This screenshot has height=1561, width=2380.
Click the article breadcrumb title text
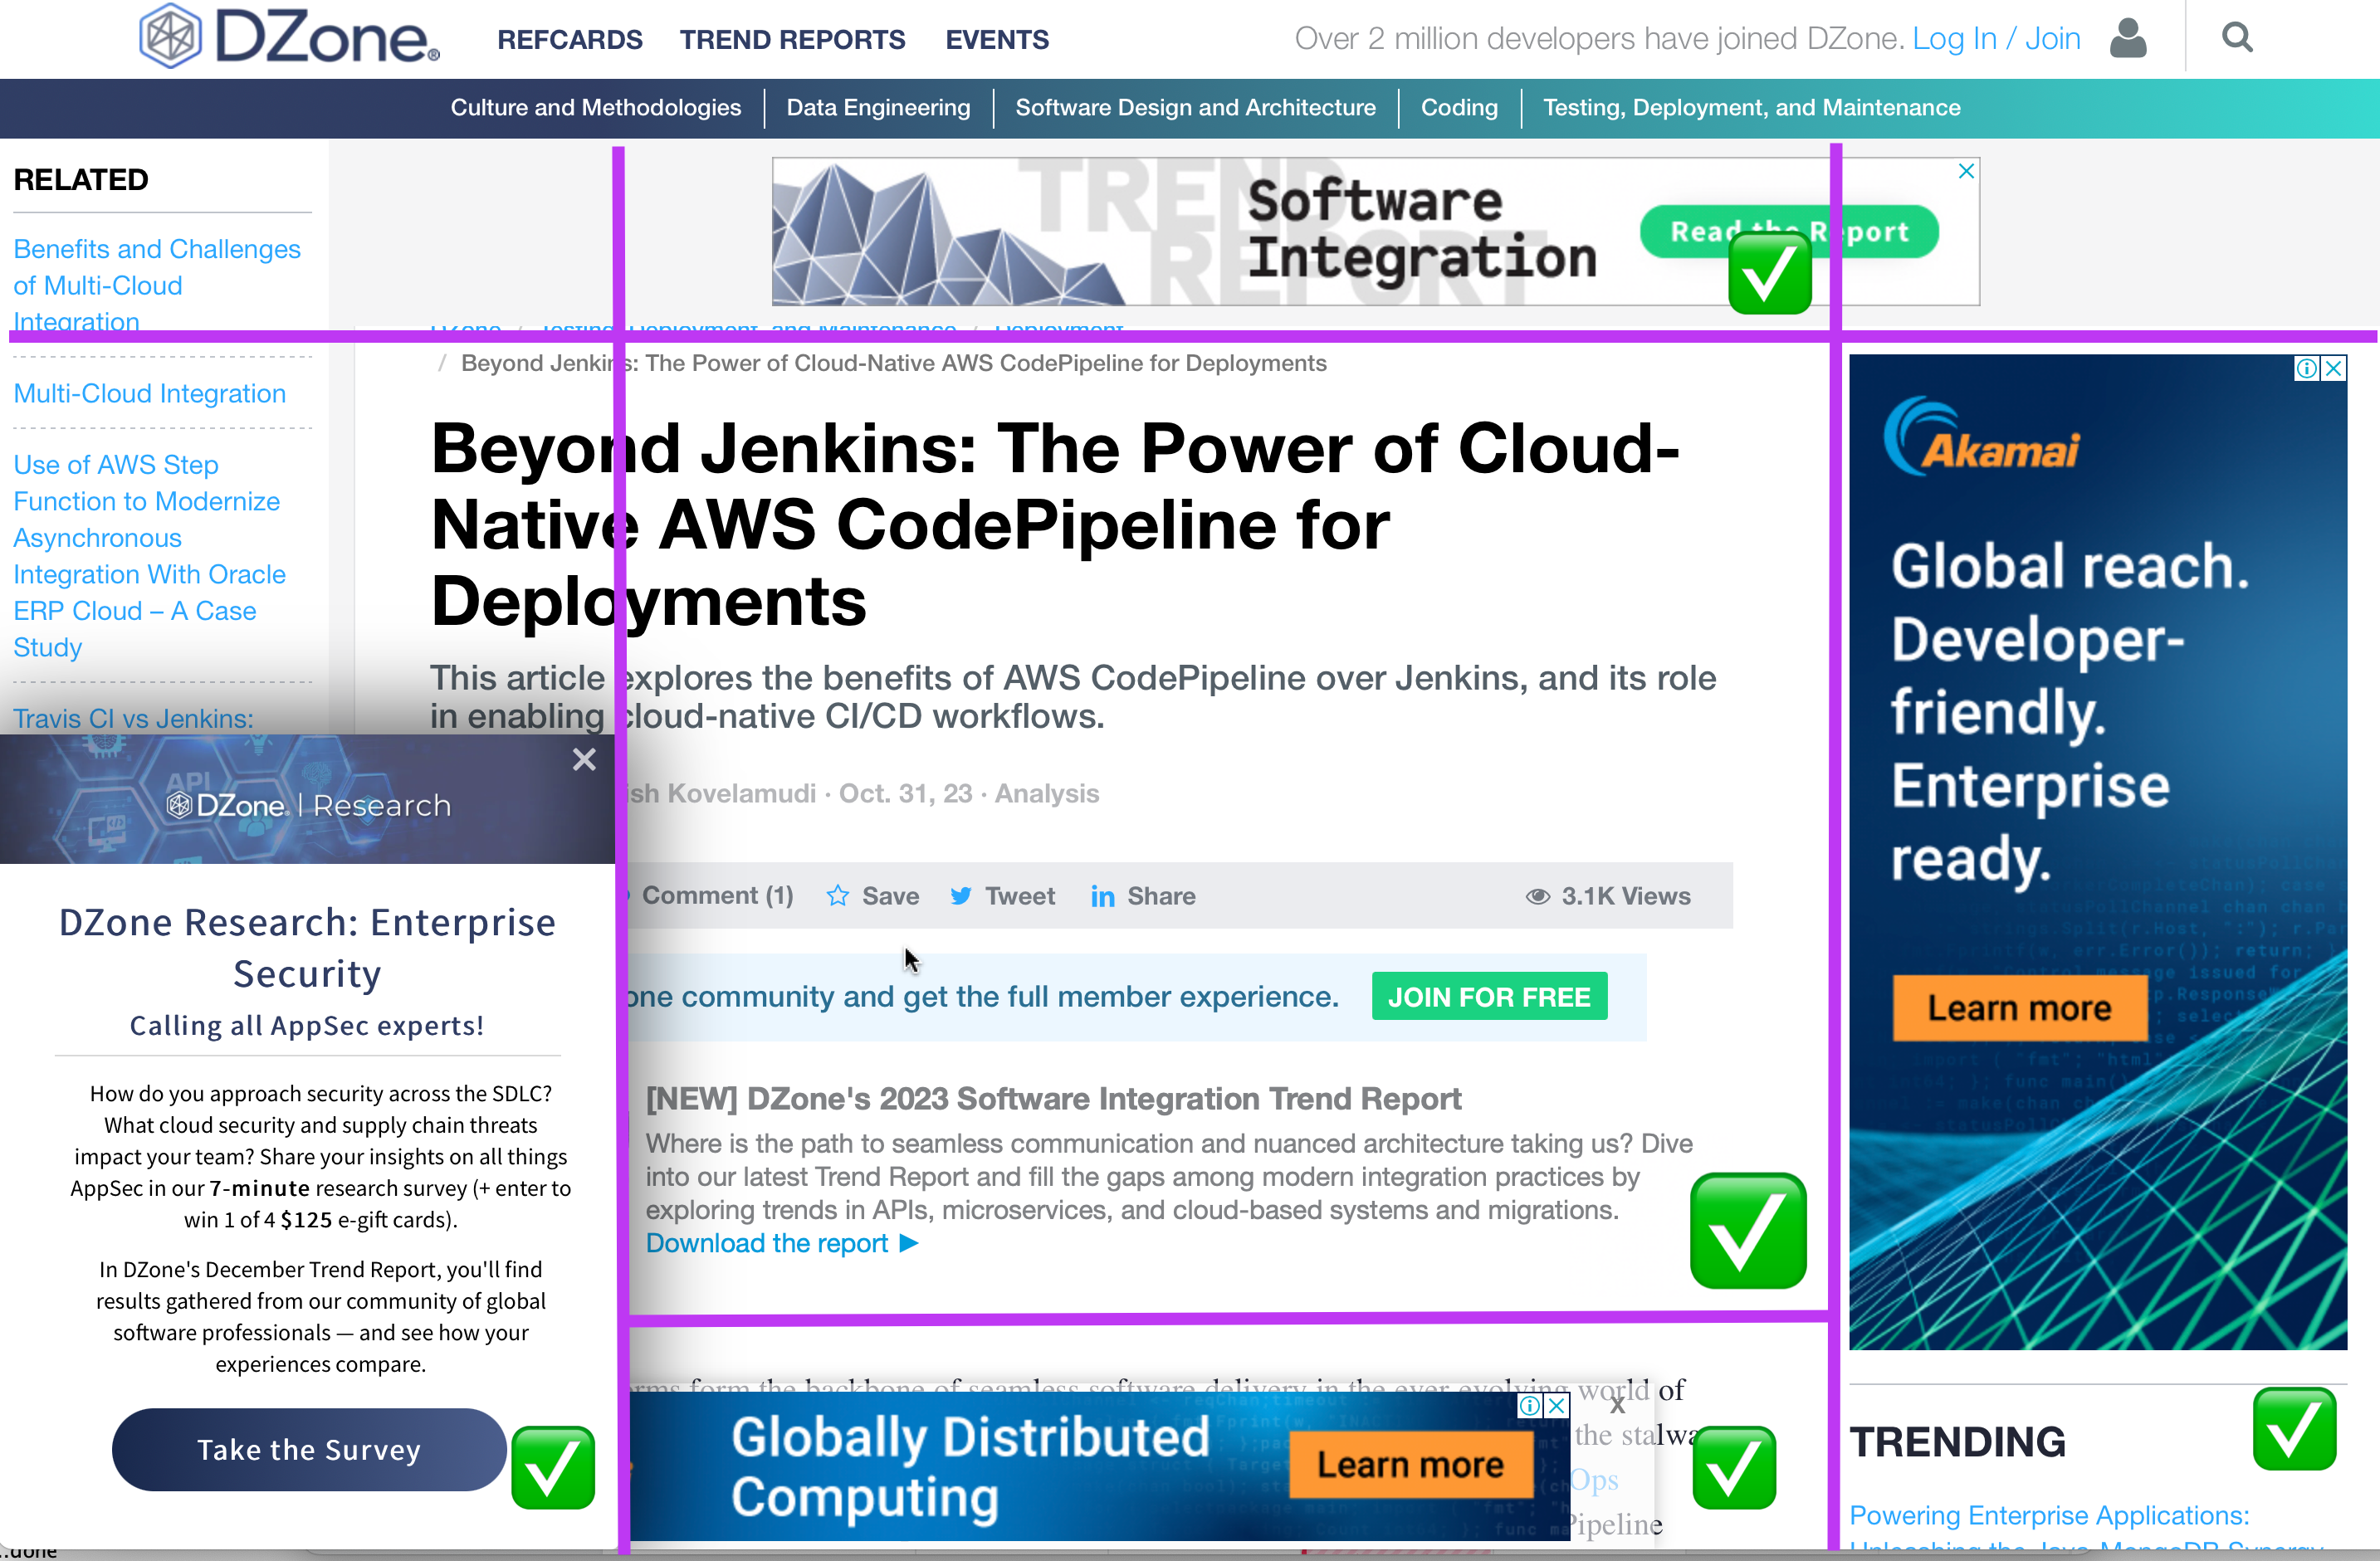[x=893, y=363]
